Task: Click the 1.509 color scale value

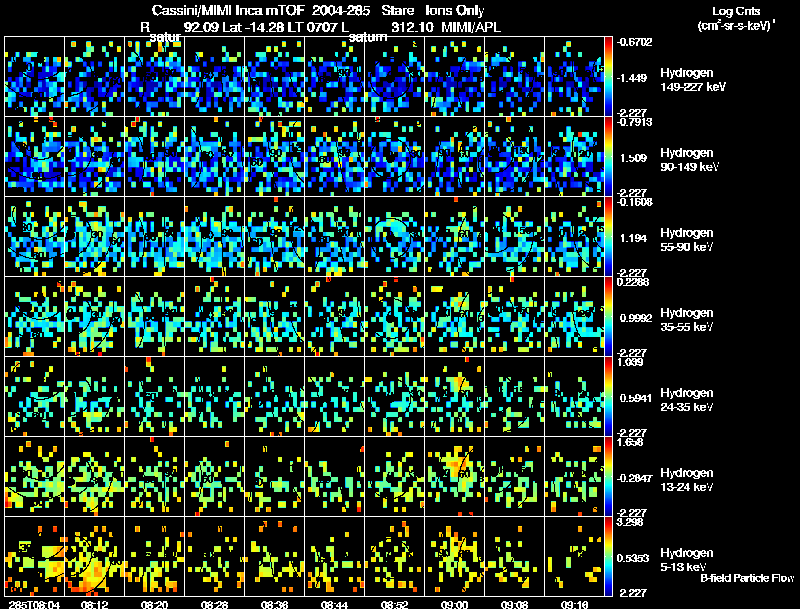Action: coord(634,158)
